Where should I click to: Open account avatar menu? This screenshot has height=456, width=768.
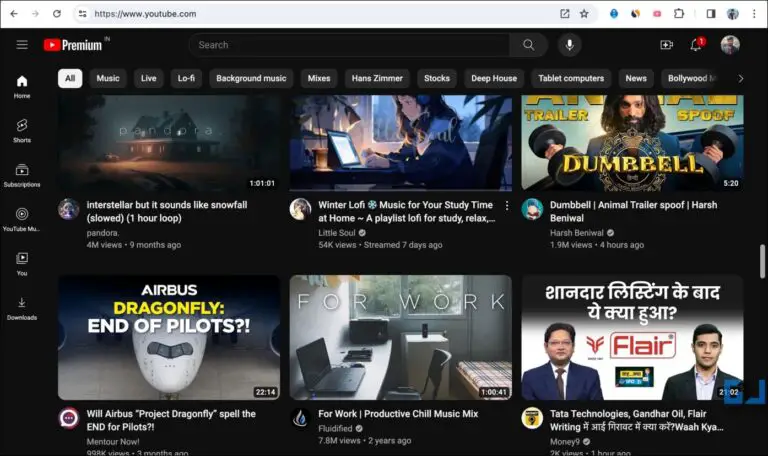point(730,45)
